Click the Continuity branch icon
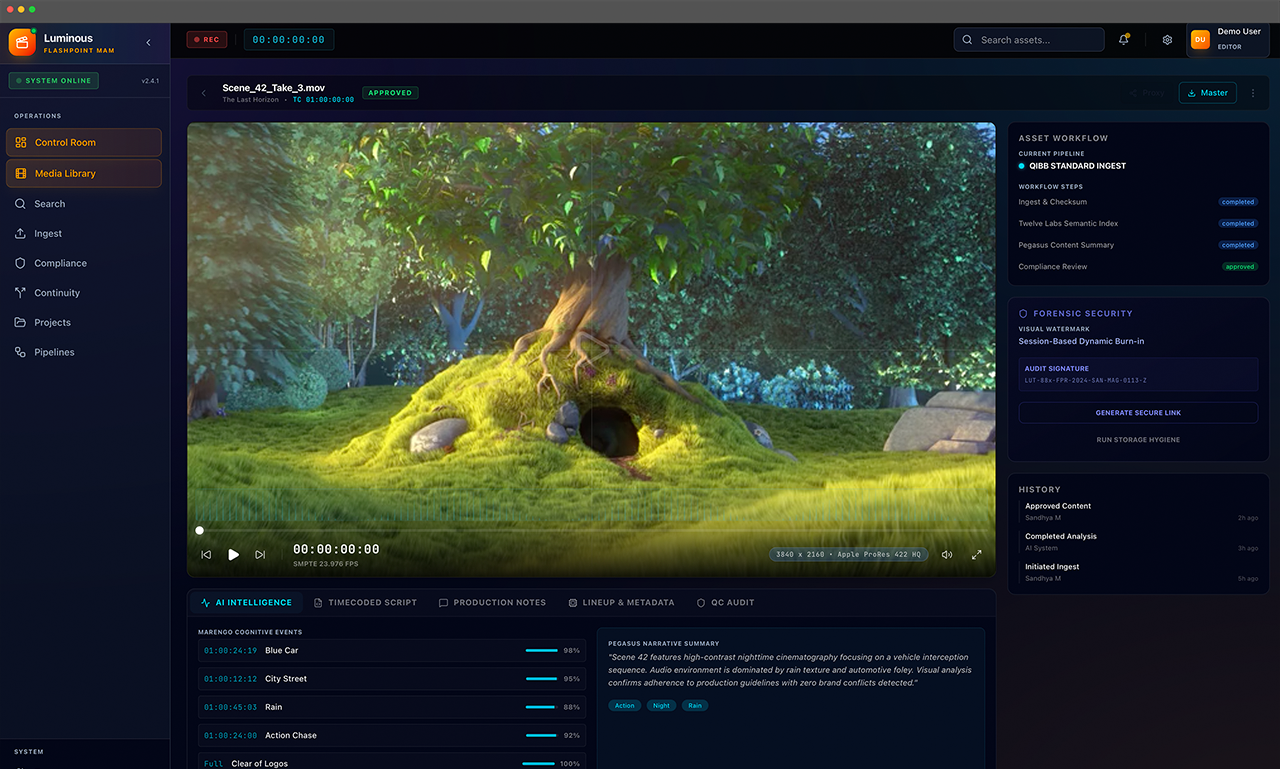This screenshot has height=769, width=1280. click(x=21, y=293)
